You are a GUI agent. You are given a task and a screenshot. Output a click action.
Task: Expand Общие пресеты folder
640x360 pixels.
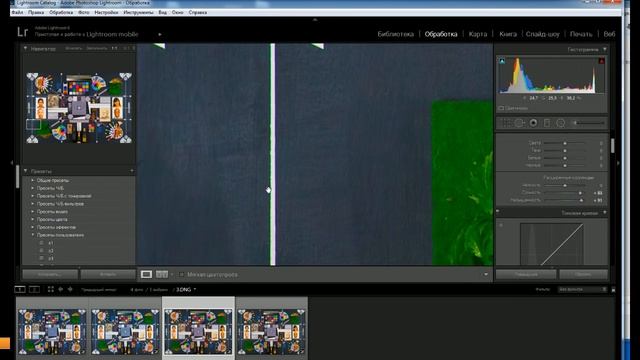[33, 180]
